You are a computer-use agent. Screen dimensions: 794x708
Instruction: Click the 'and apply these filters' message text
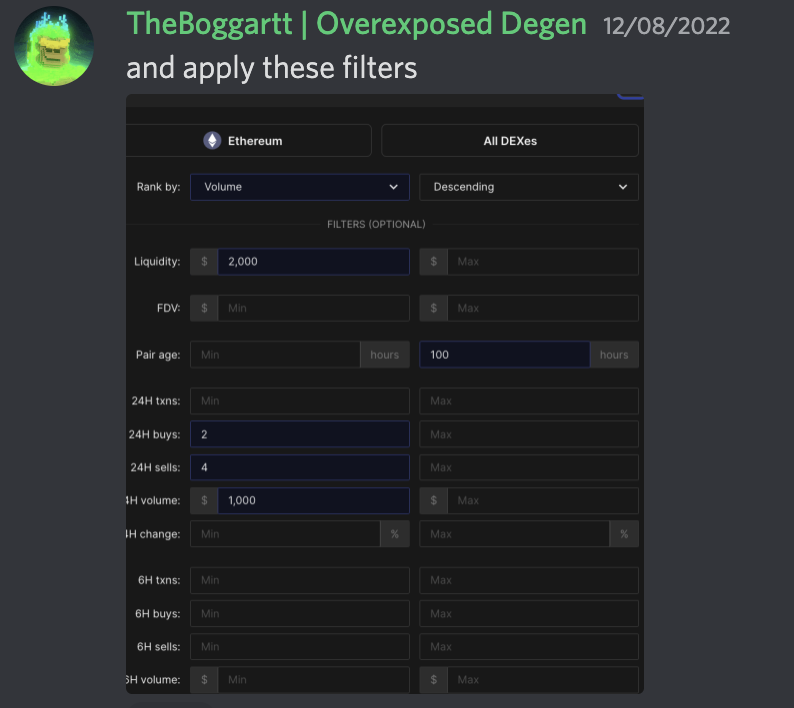pos(271,68)
